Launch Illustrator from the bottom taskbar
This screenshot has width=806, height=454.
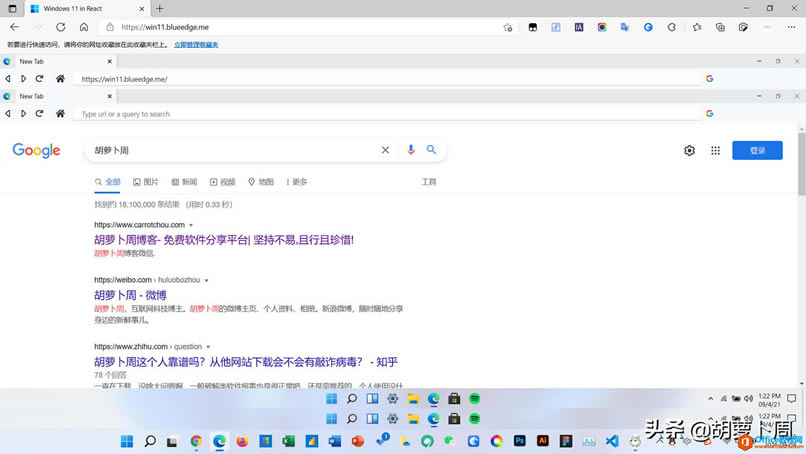[x=542, y=441]
